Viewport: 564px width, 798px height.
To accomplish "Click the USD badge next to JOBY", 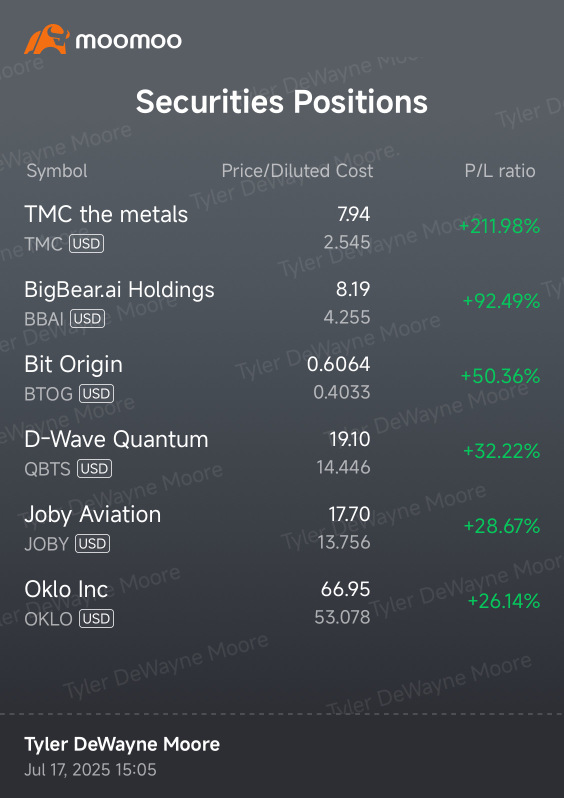I will click(x=93, y=544).
